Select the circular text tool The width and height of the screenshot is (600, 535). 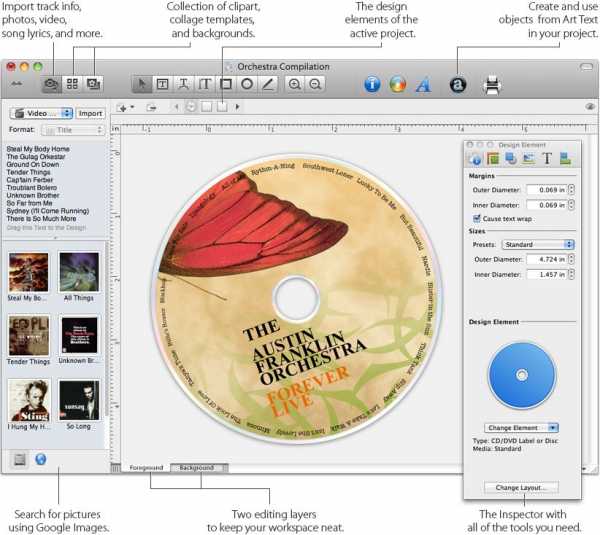[184, 84]
